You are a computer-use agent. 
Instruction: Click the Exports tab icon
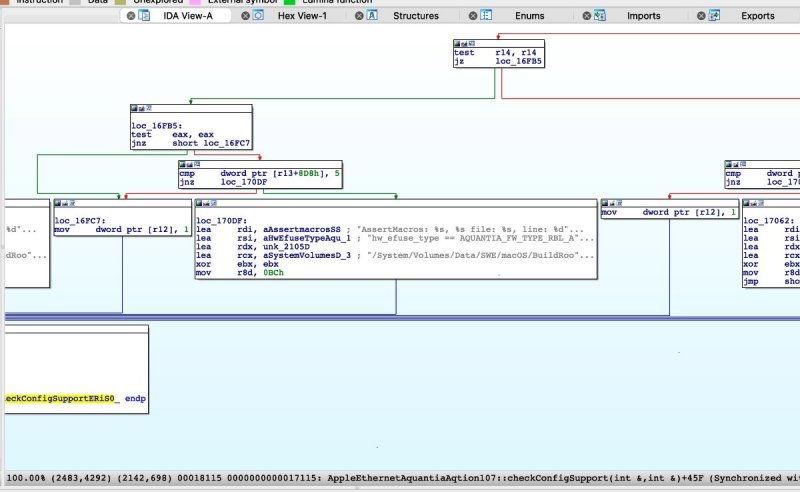[714, 16]
